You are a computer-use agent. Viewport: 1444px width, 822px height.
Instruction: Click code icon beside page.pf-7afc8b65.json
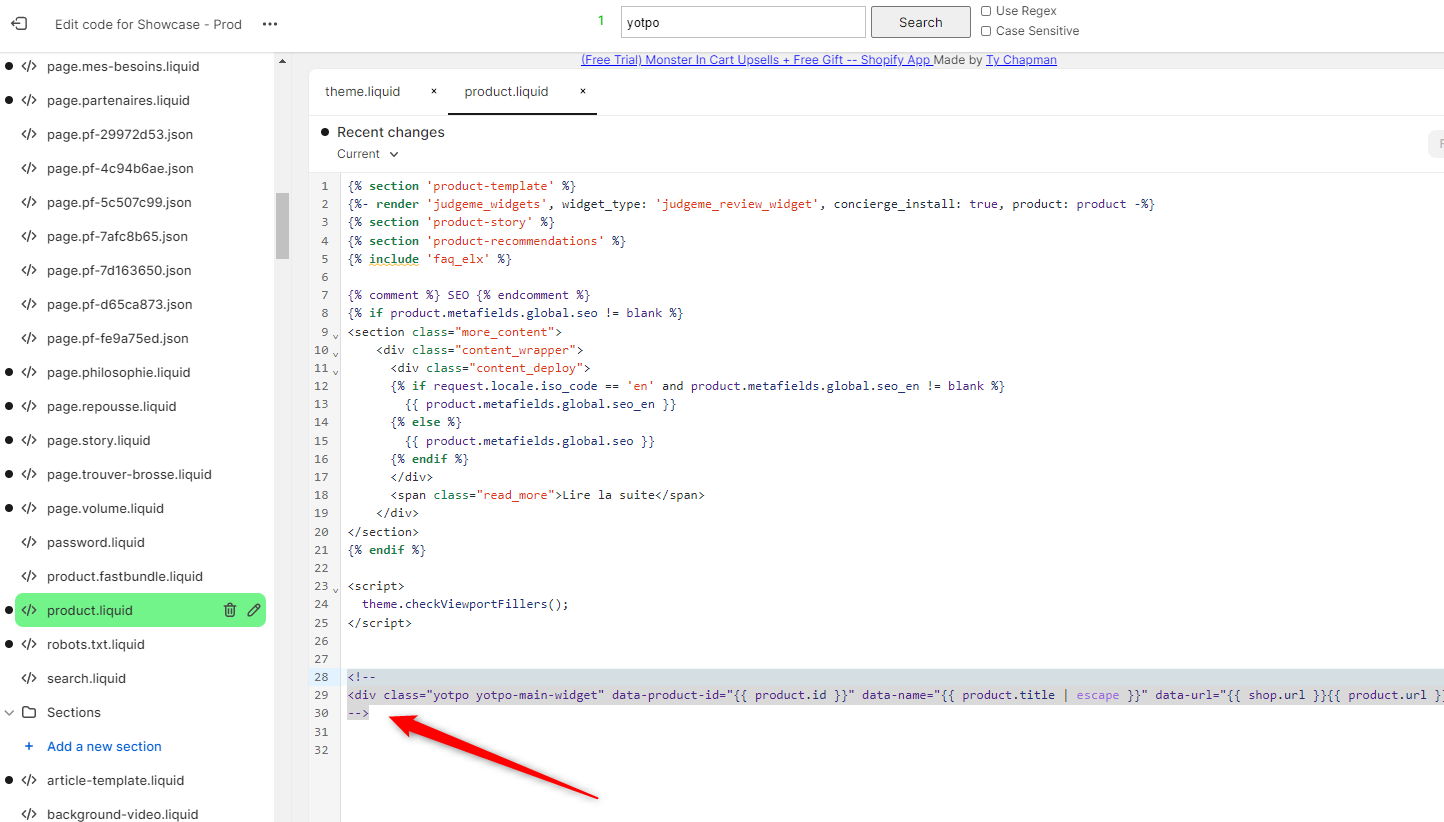(29, 236)
